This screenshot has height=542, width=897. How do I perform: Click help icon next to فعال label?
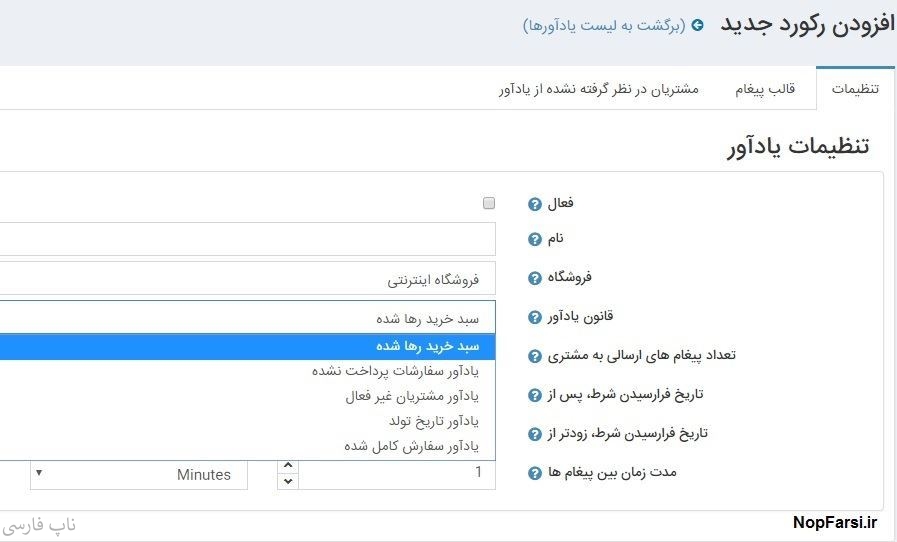[534, 204]
